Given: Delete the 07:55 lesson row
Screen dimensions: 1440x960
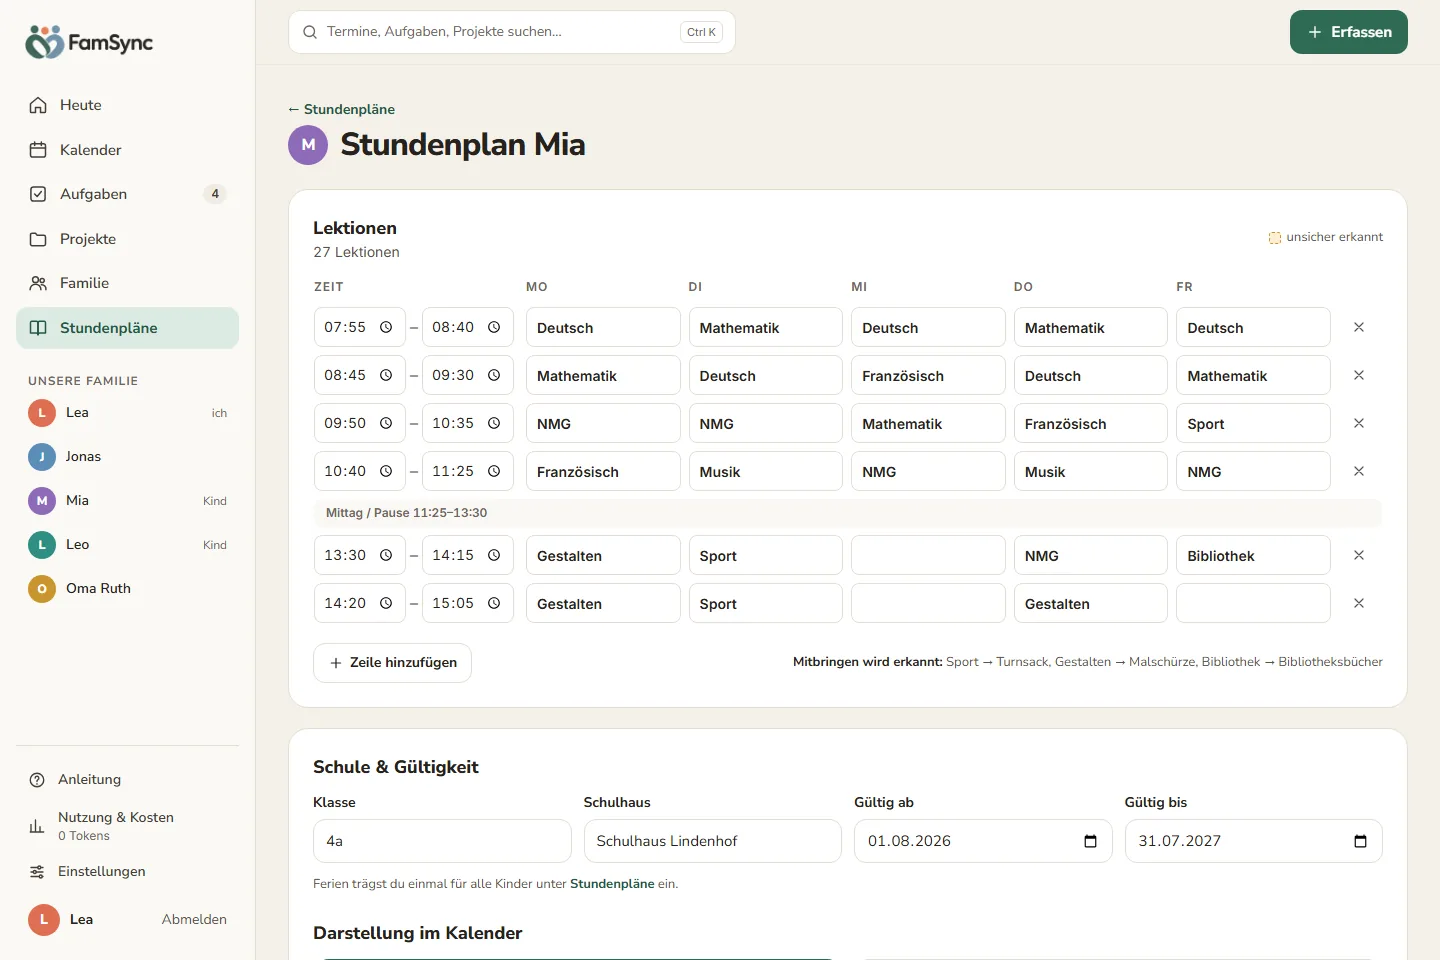Looking at the screenshot, I should coord(1359,327).
